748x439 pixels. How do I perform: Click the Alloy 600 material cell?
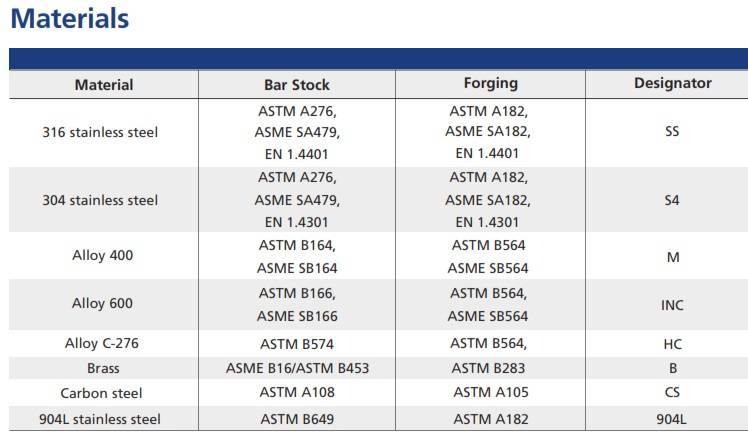pyautogui.click(x=102, y=303)
